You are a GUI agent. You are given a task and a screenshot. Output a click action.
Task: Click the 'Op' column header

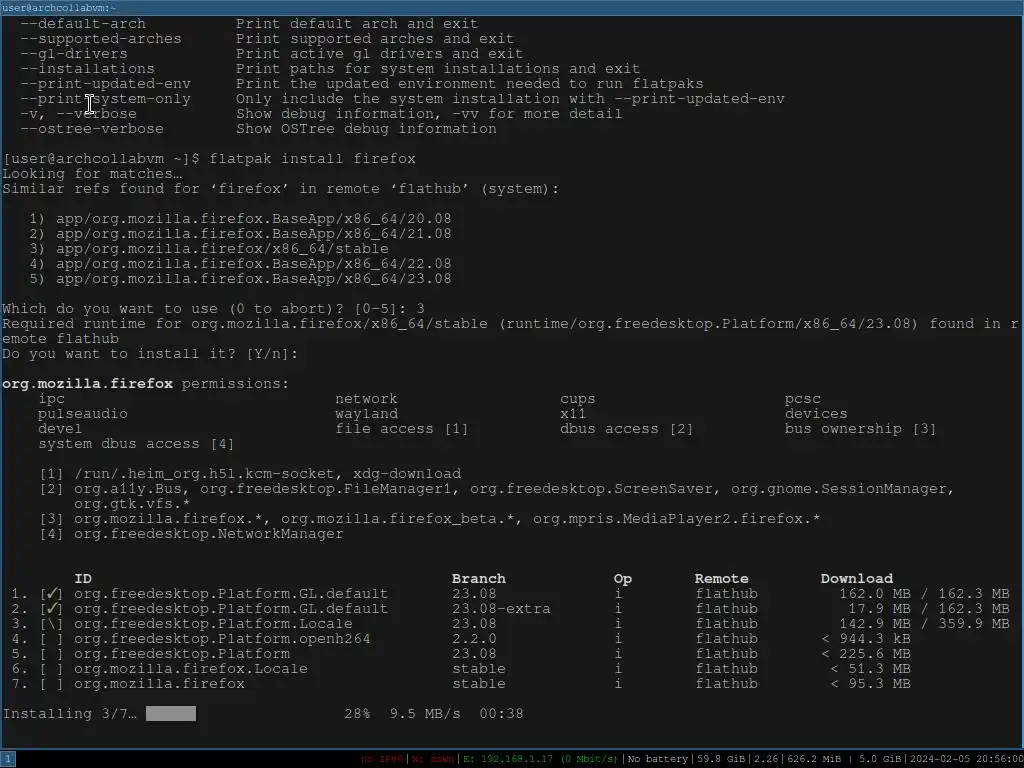[x=622, y=579]
